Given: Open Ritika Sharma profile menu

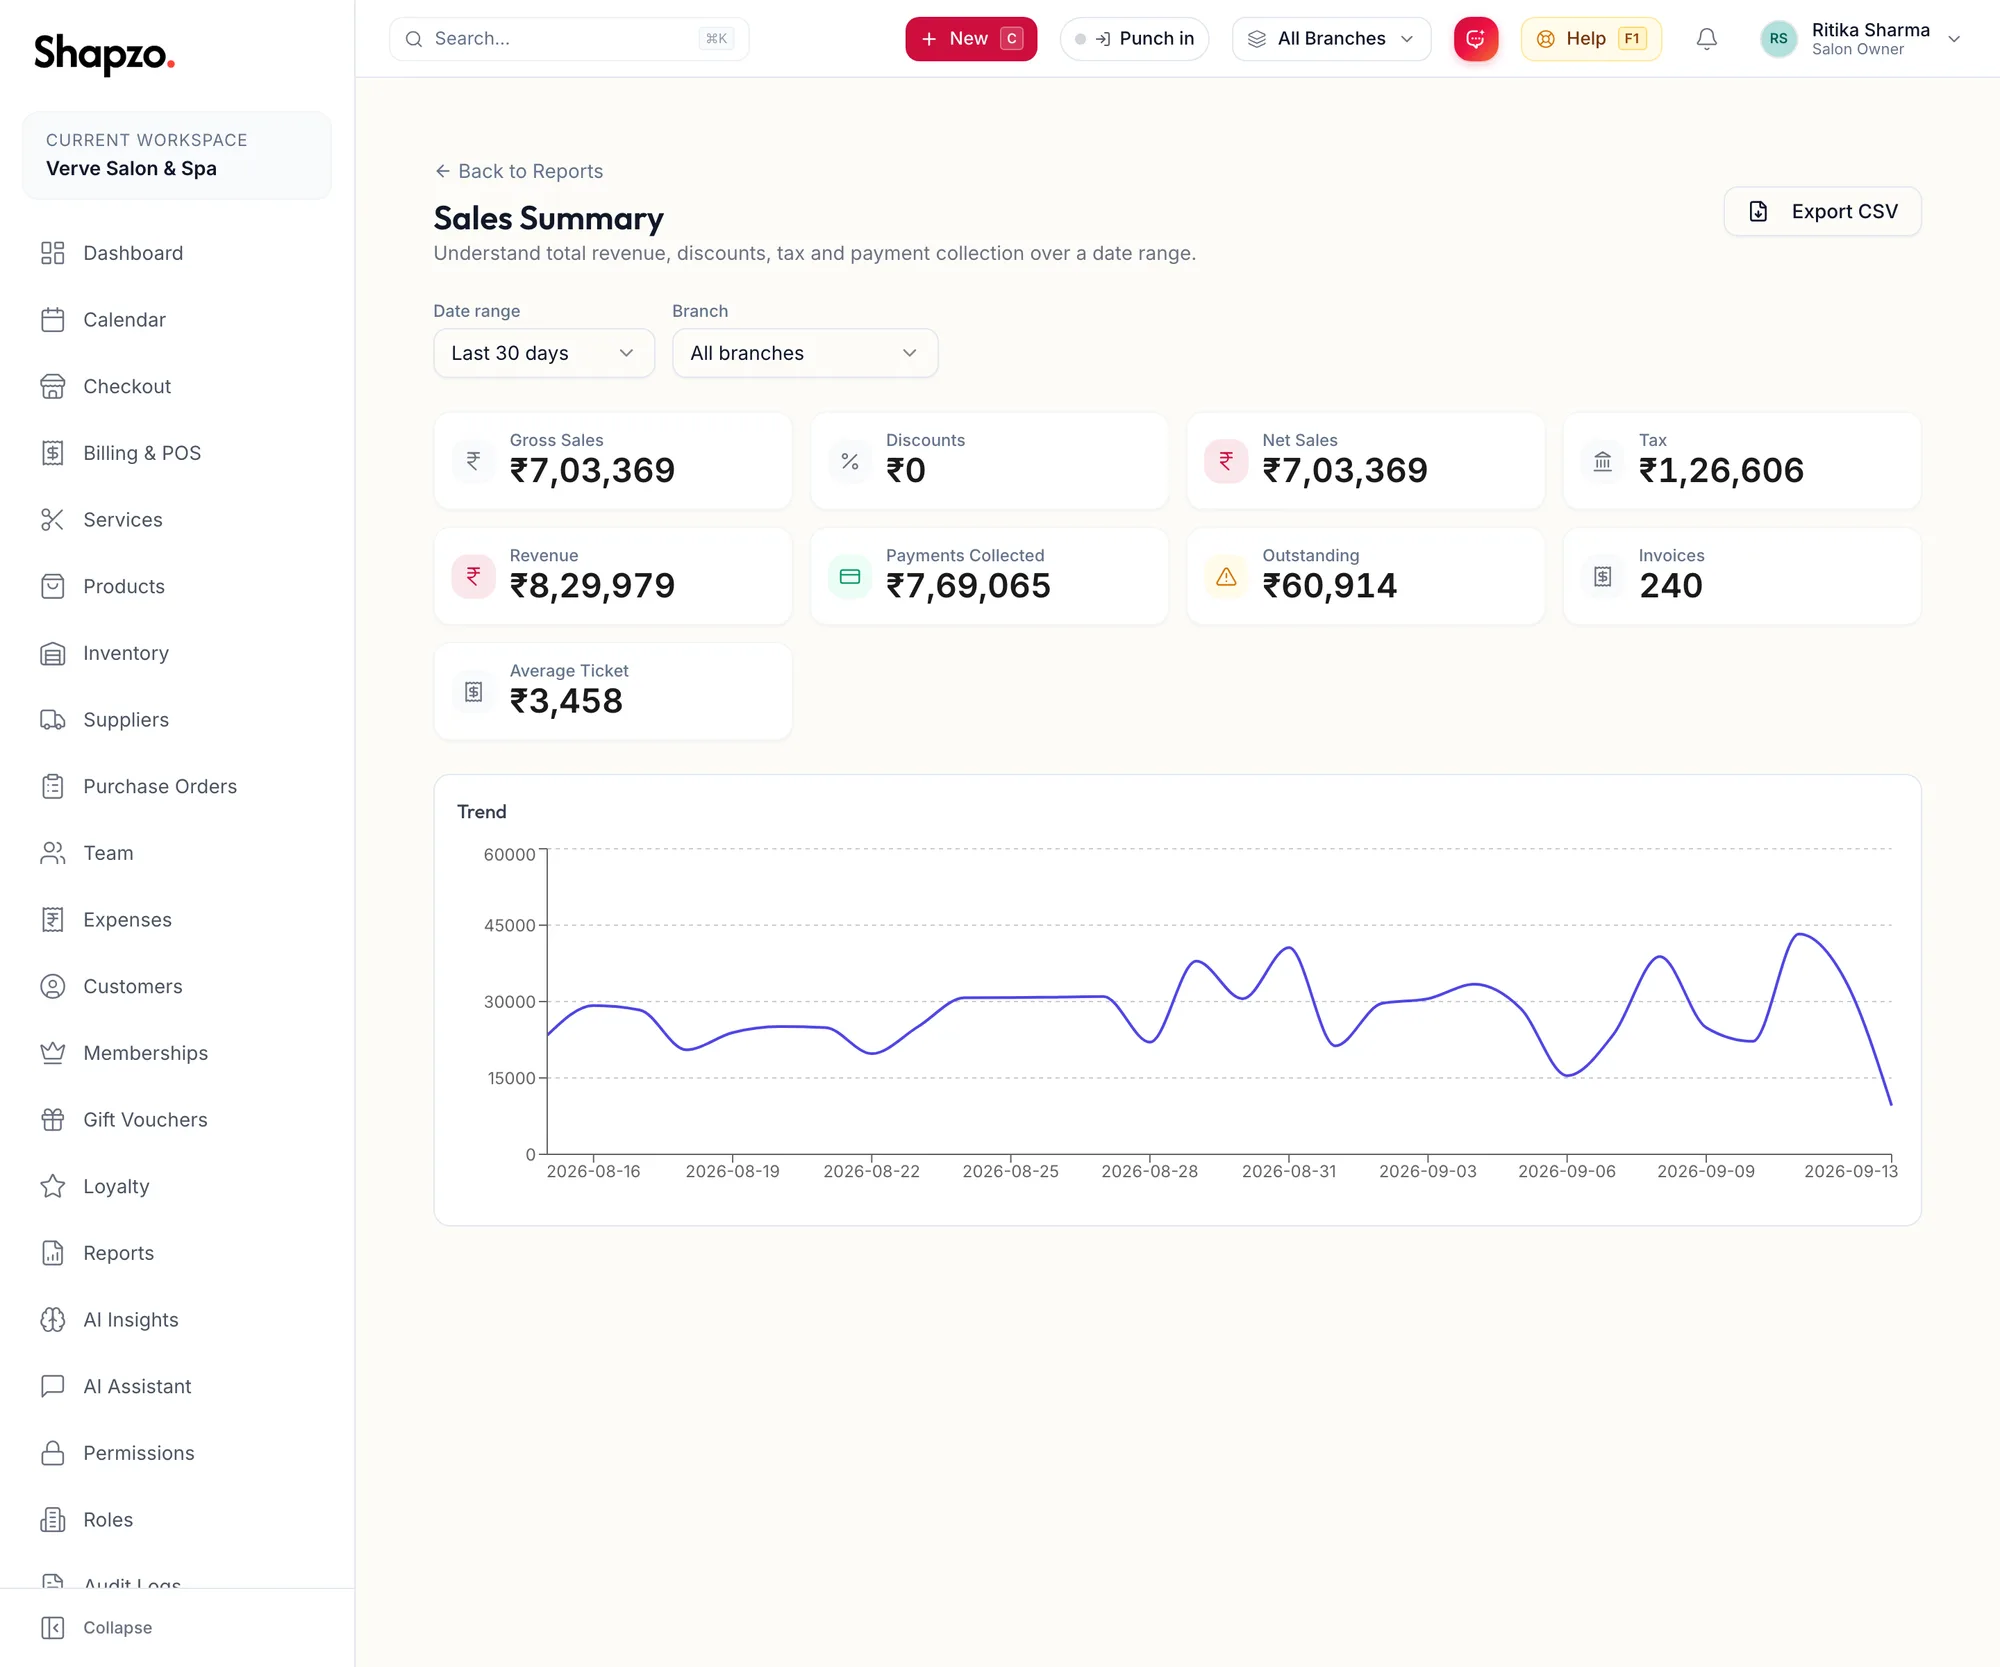Looking at the screenshot, I should point(1861,39).
